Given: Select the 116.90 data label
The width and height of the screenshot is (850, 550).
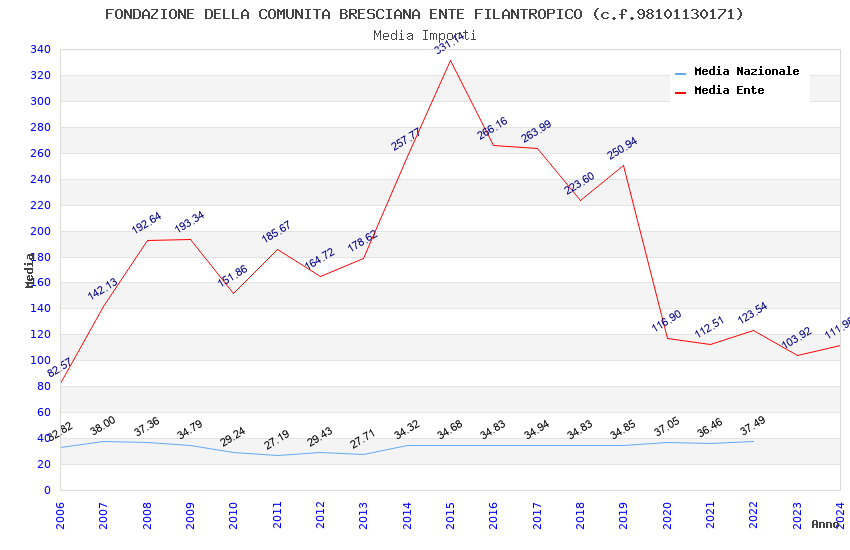Looking at the screenshot, I should [666, 321].
